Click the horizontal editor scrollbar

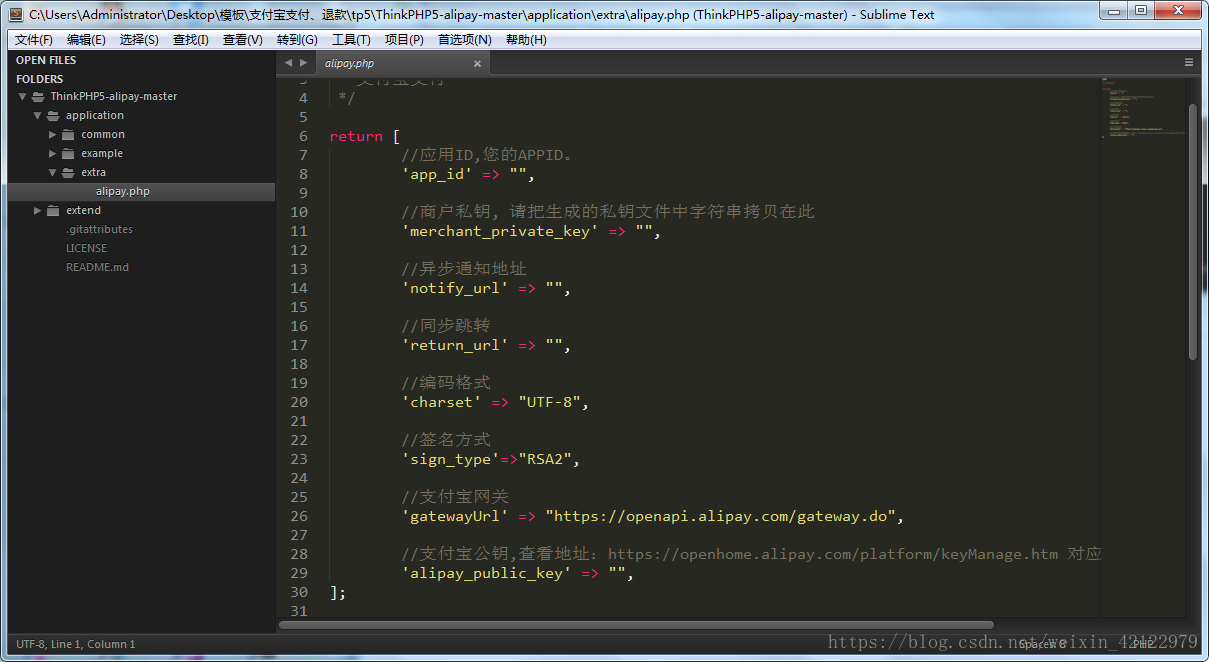[x=636, y=625]
